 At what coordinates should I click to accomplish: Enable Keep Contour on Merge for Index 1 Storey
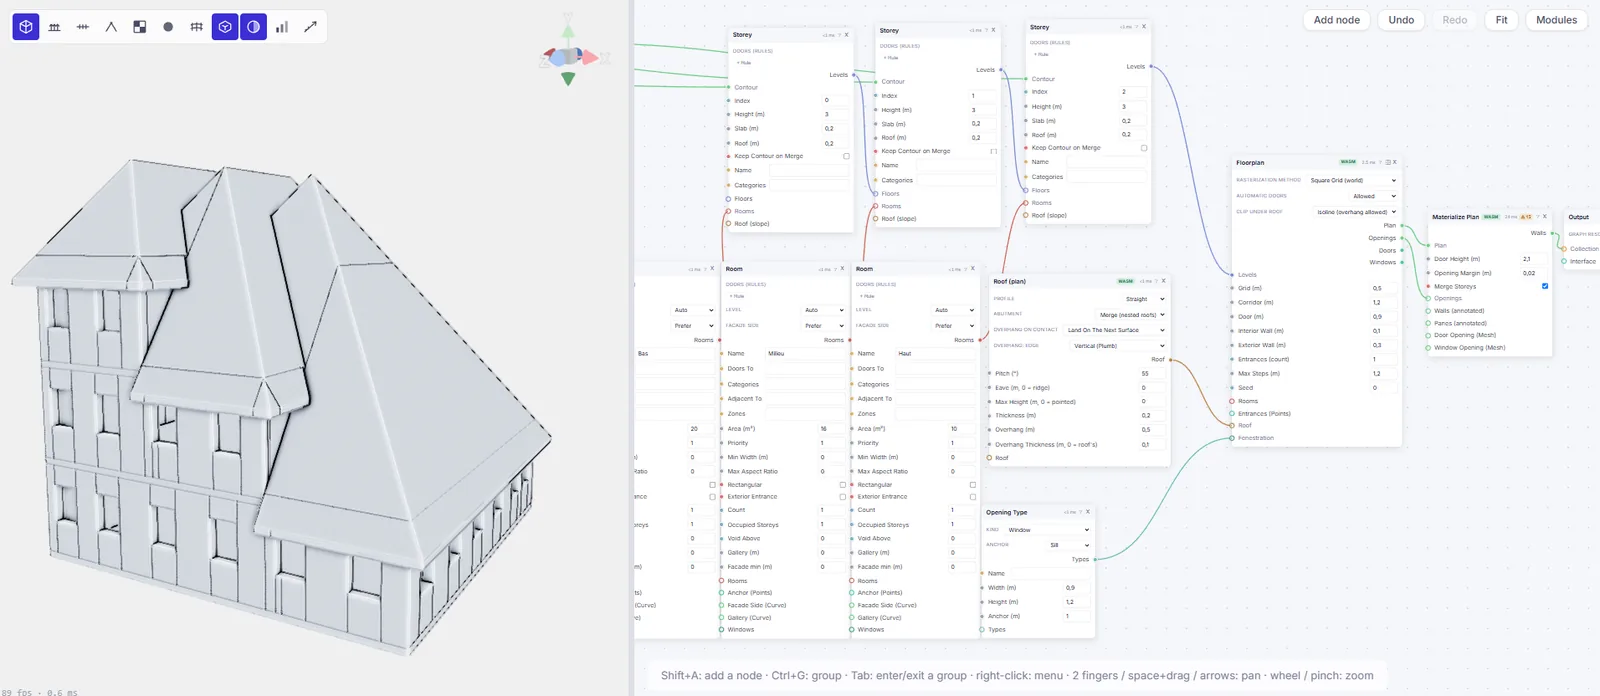[993, 151]
